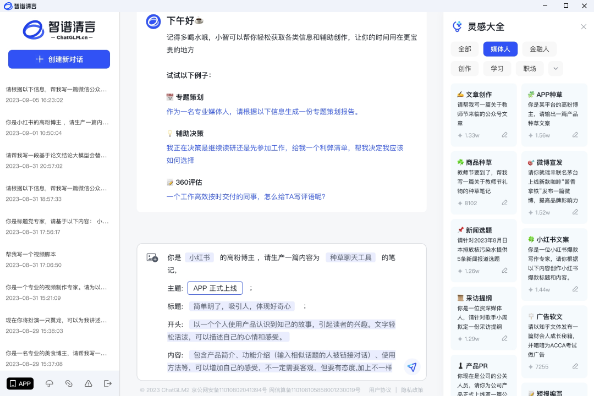Click the APP 正式上线 topic input field
594x396 pixels.
click(x=215, y=288)
